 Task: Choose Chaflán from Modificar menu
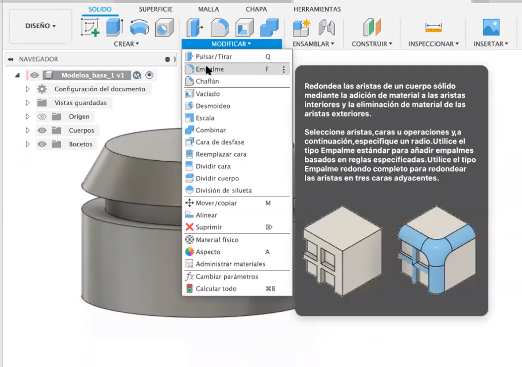coord(237,81)
